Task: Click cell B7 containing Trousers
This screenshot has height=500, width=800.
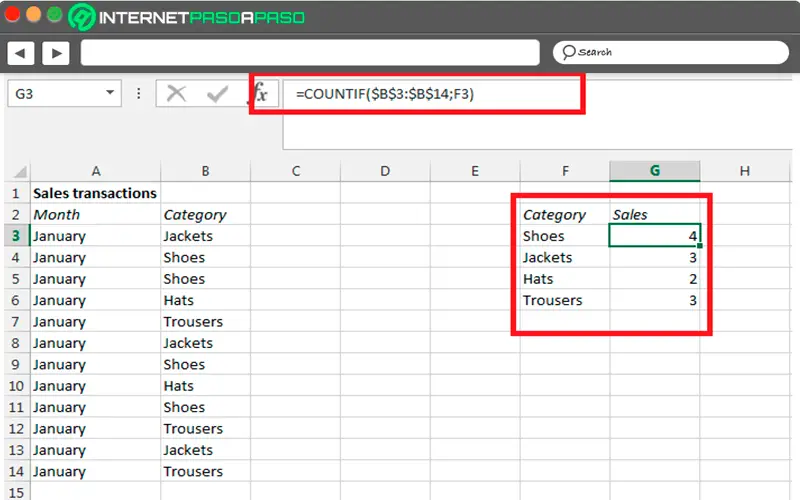Action: point(206,322)
